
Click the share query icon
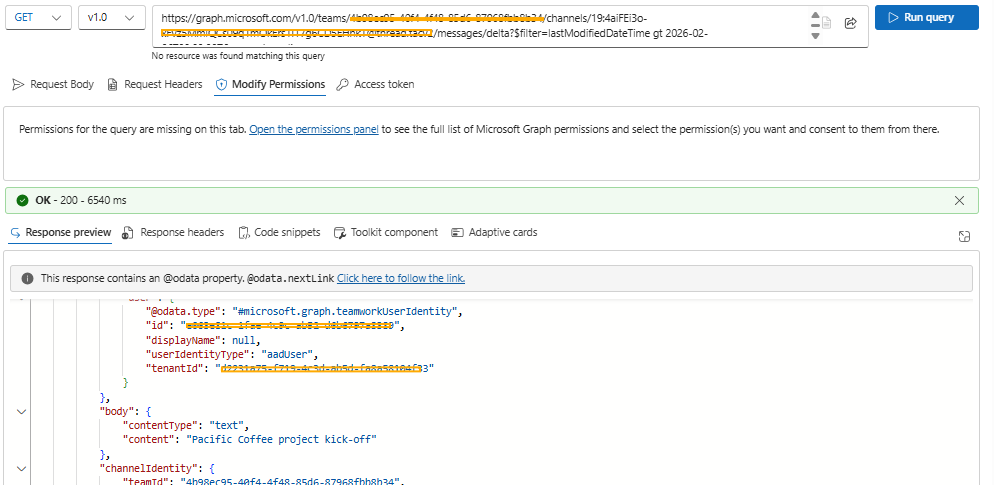tap(851, 23)
